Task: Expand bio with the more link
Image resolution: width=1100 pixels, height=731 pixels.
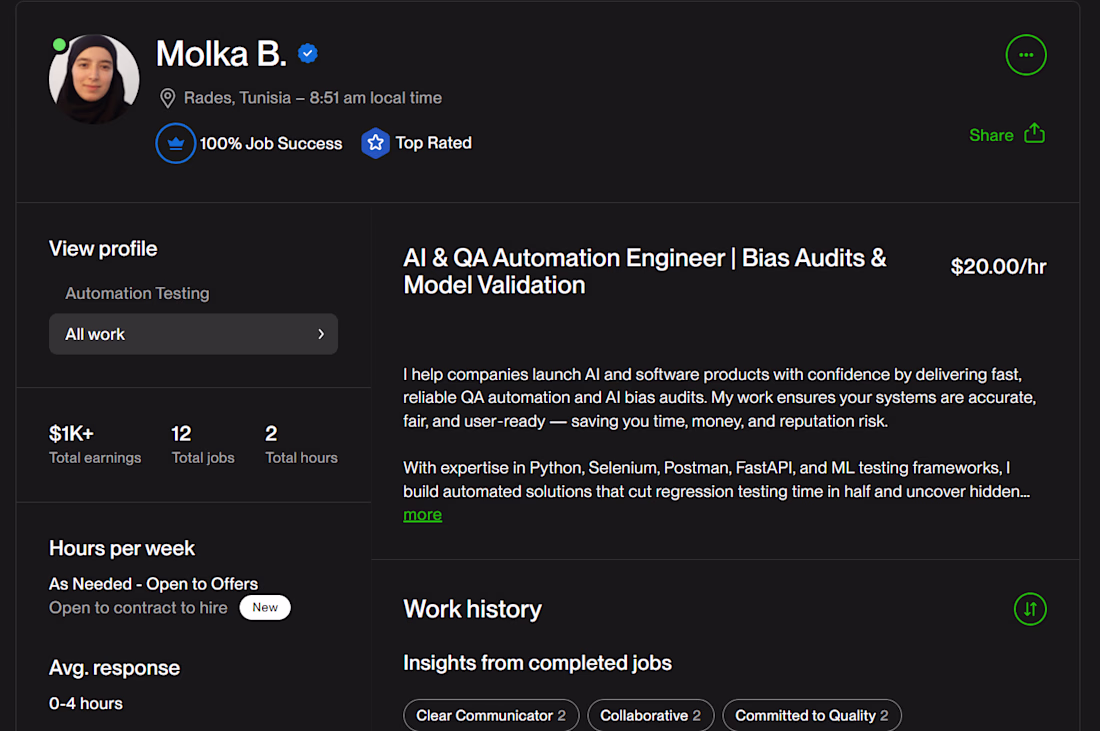Action: click(x=422, y=515)
